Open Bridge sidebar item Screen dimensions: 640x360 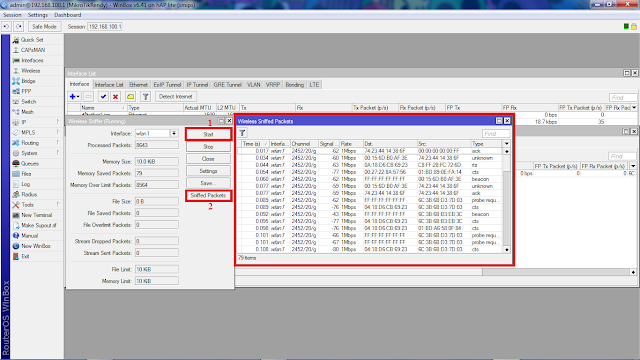point(28,81)
